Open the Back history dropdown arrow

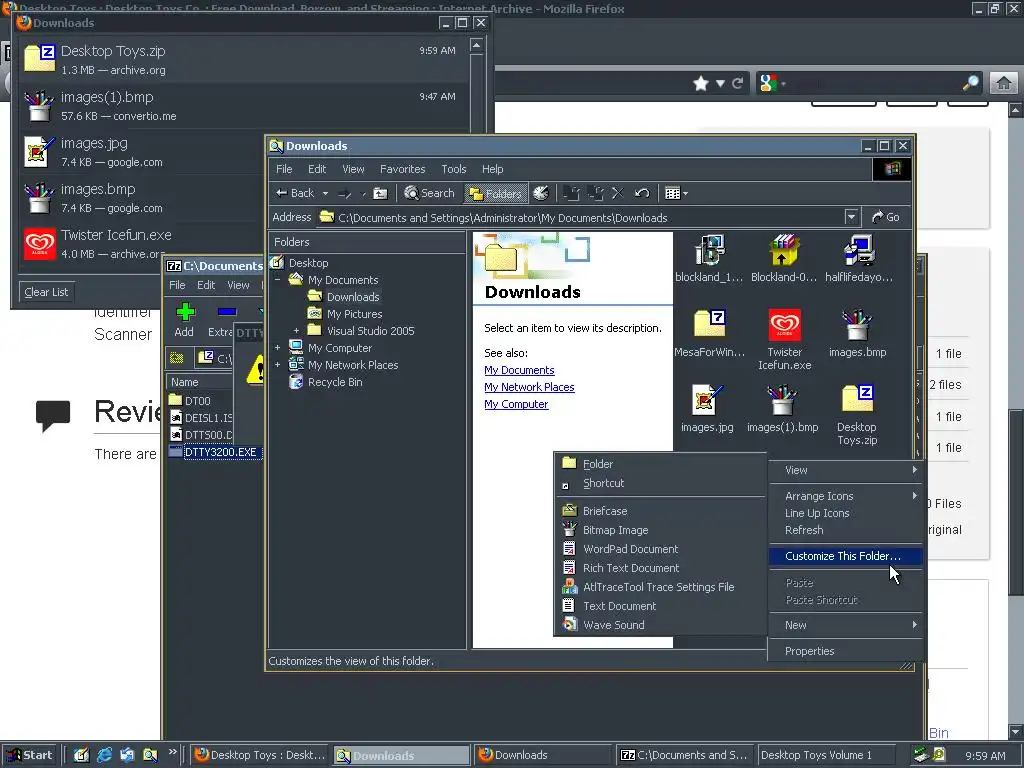[325, 193]
